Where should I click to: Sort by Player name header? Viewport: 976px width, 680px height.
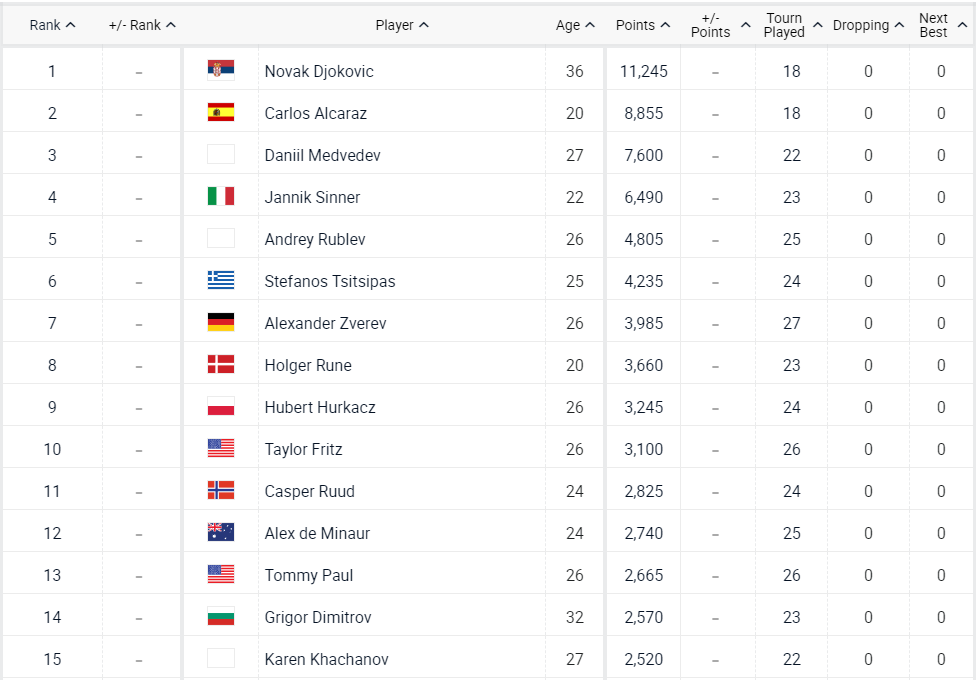pyautogui.click(x=402, y=25)
